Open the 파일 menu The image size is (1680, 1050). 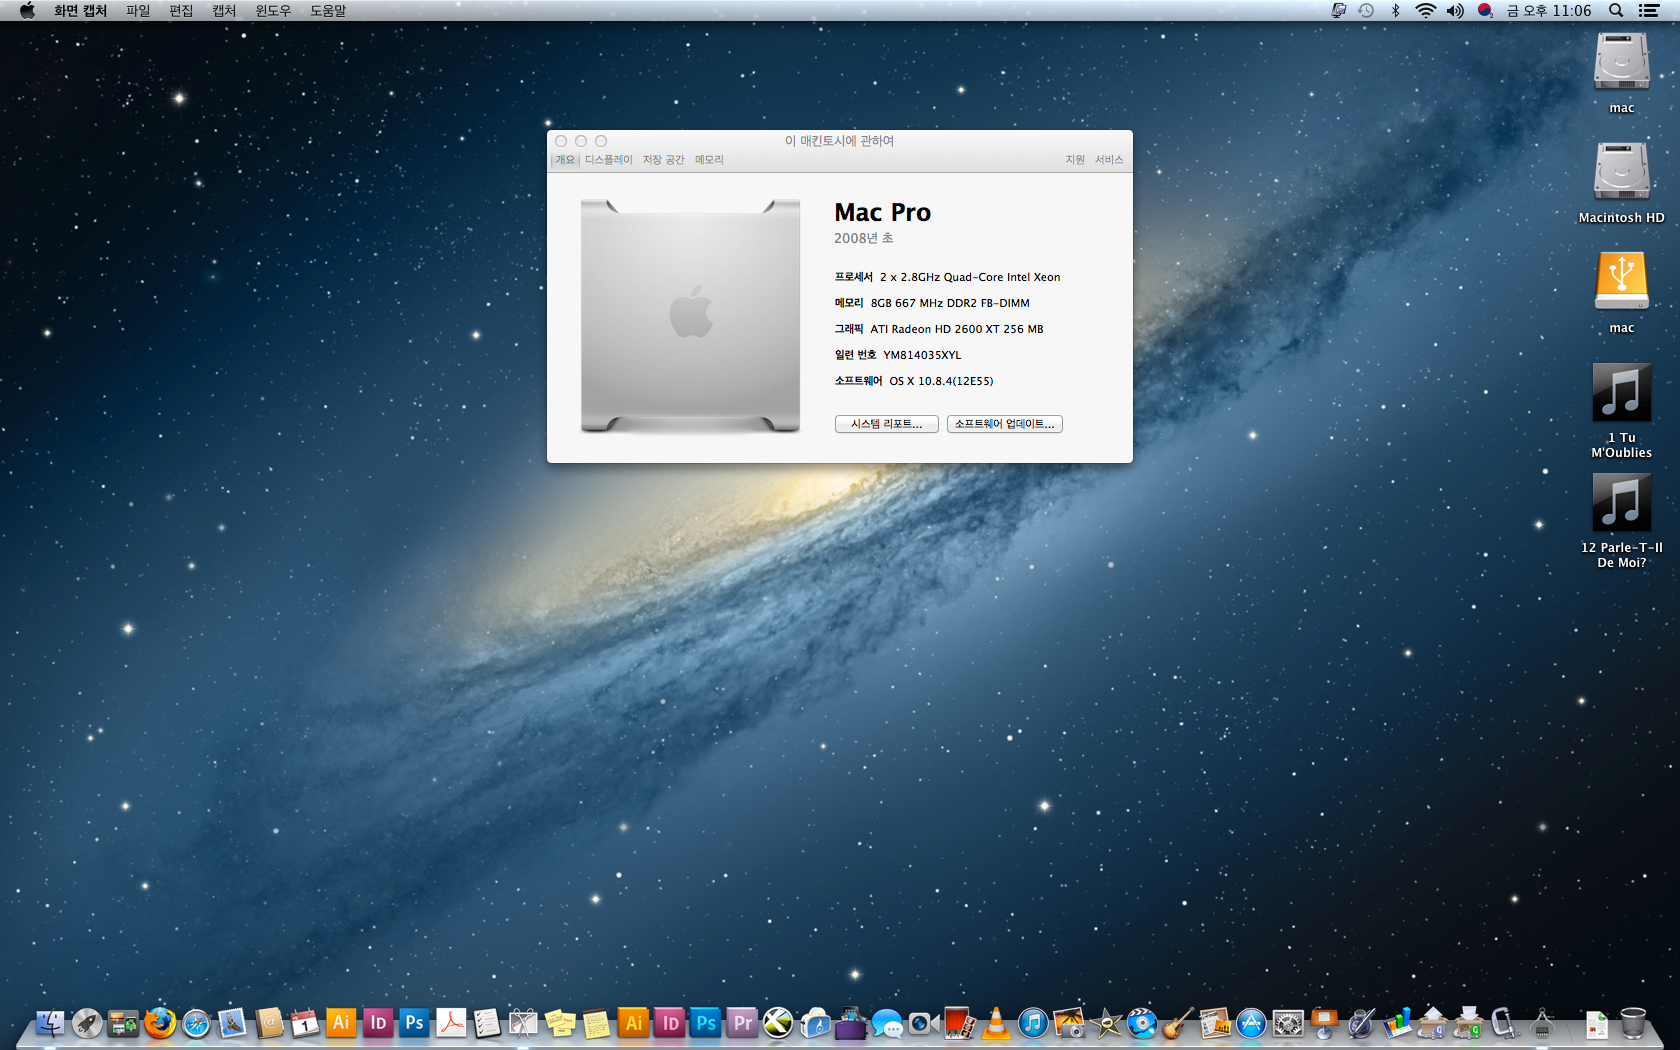(x=138, y=10)
